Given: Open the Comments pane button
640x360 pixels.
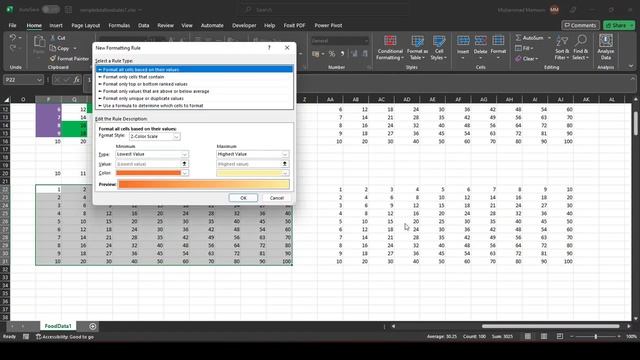Looking at the screenshot, I should (x=580, y=25).
